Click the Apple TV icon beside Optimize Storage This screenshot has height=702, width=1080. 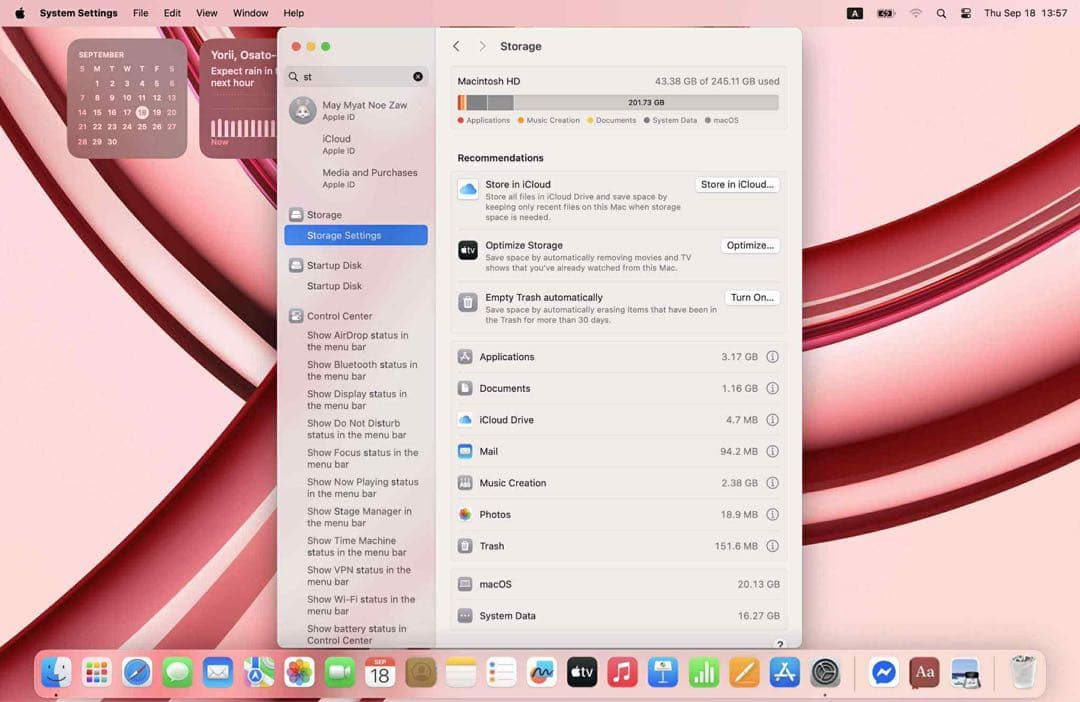tap(467, 251)
